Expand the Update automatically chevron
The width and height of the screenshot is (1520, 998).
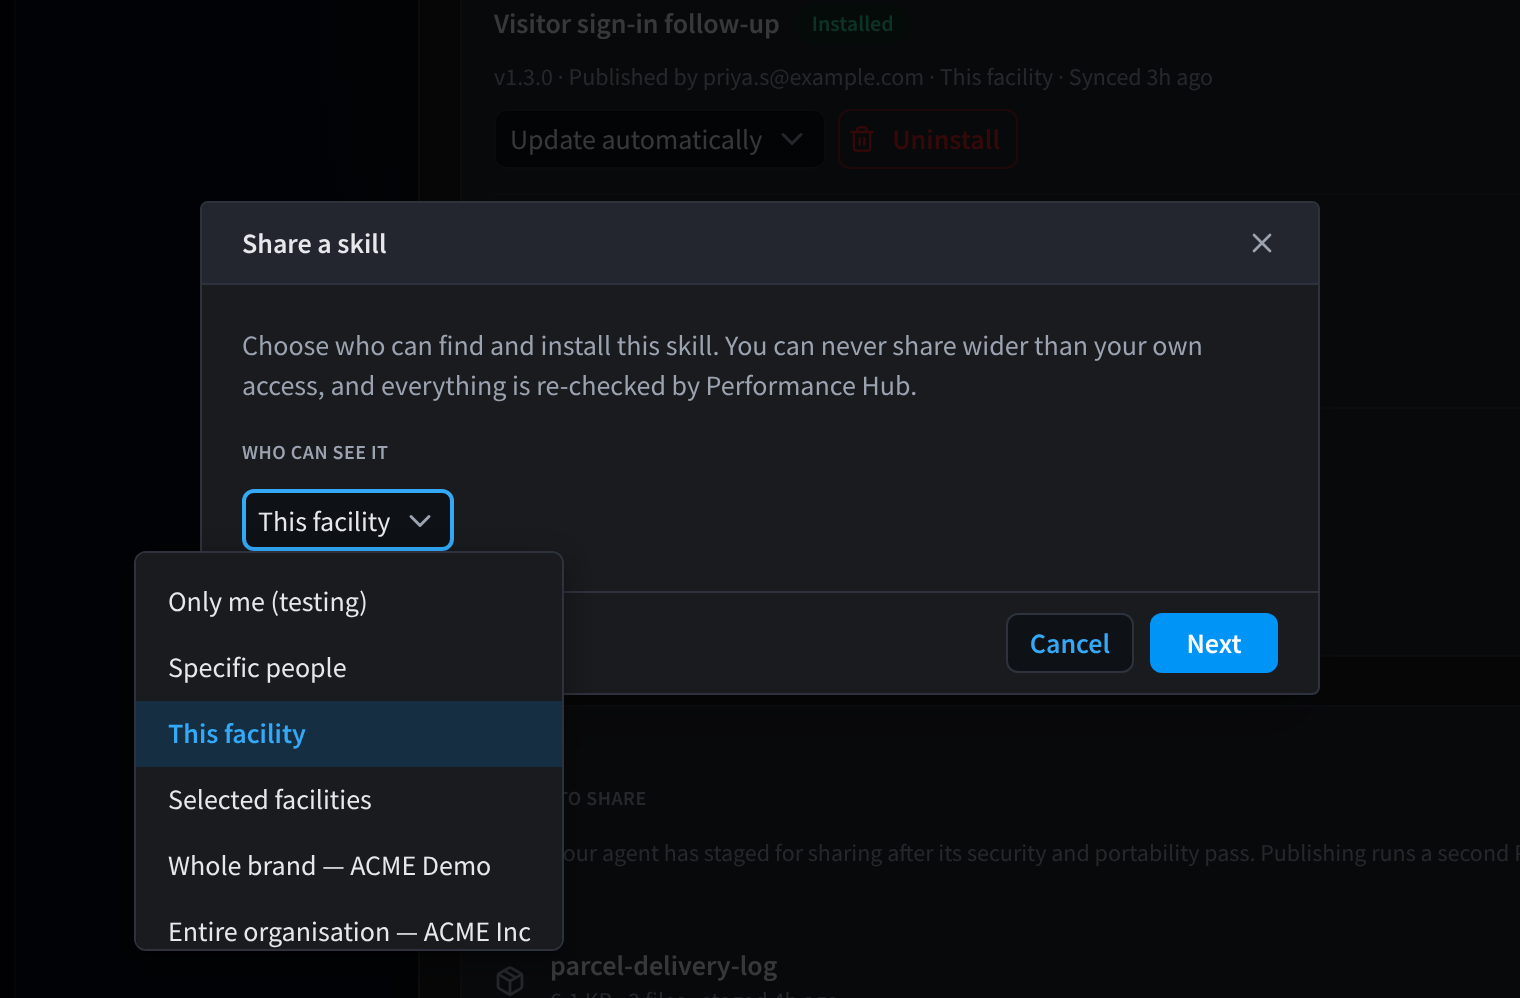792,139
